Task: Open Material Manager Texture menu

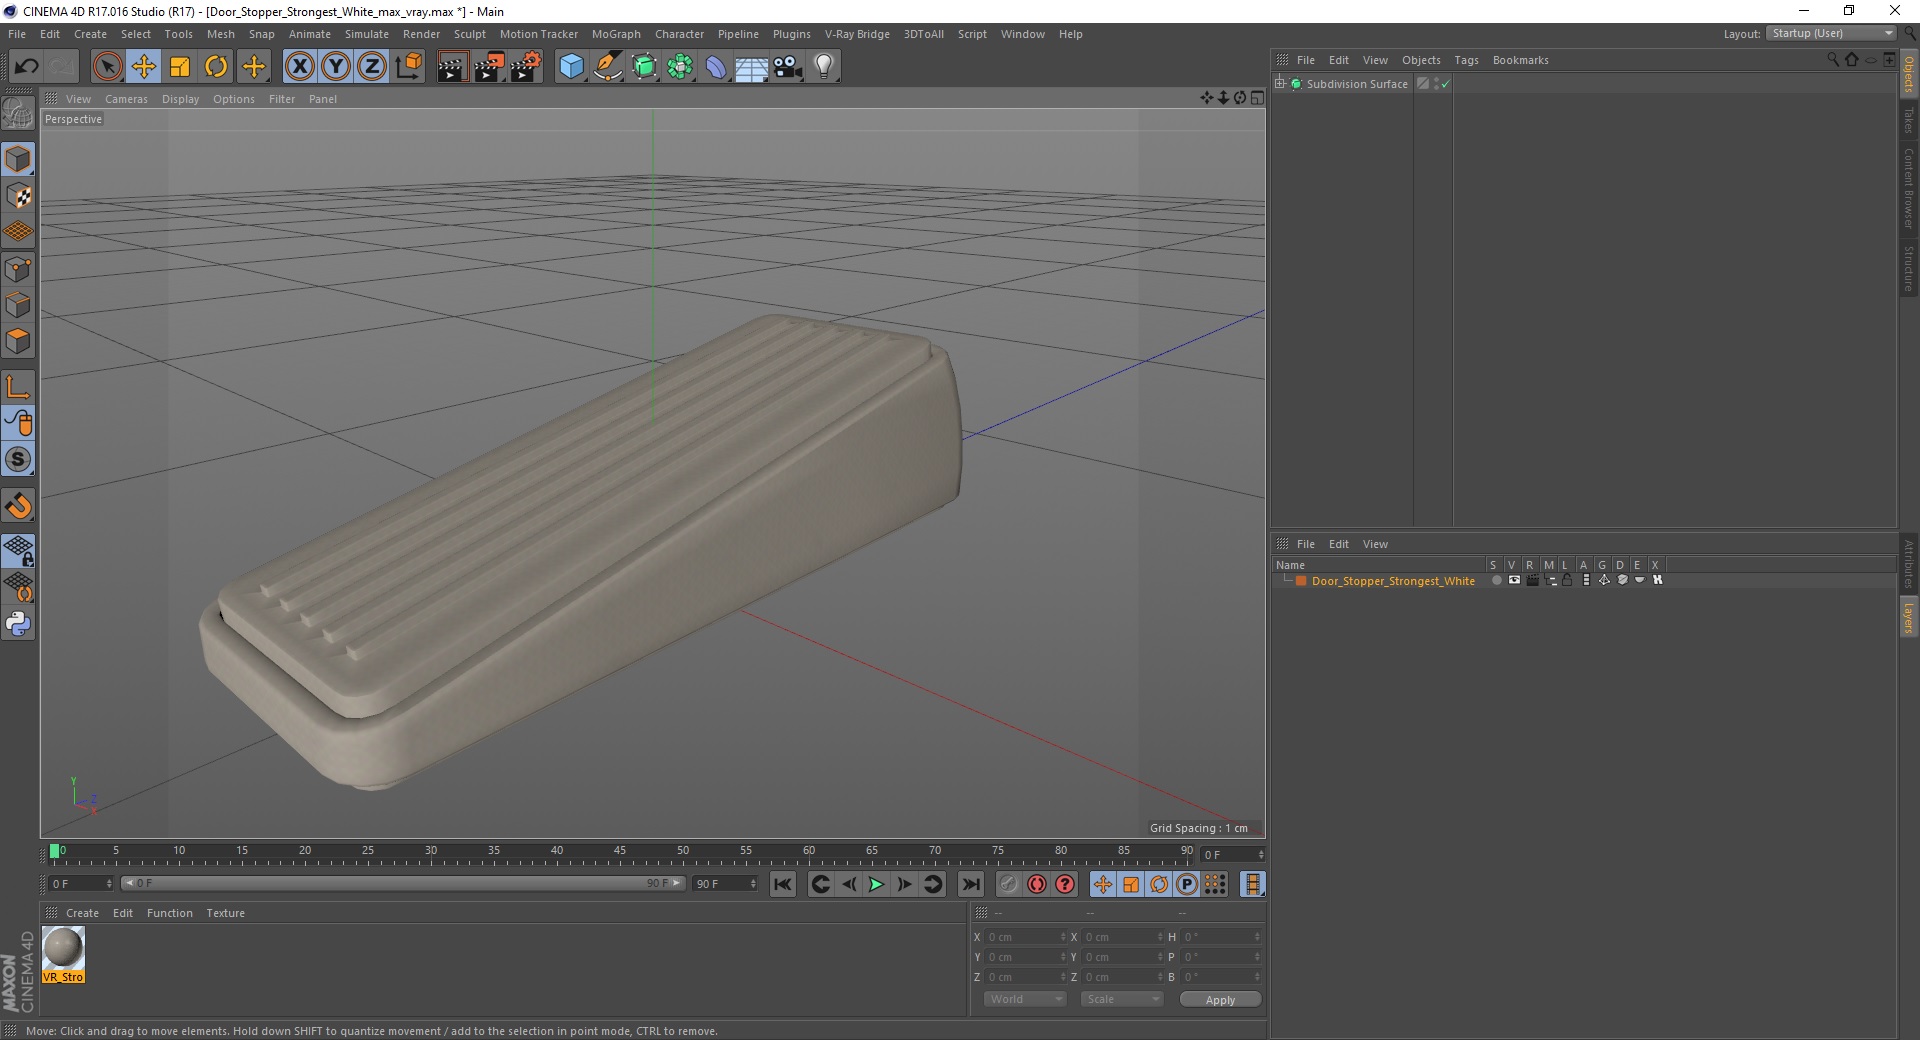Action: pos(225,913)
